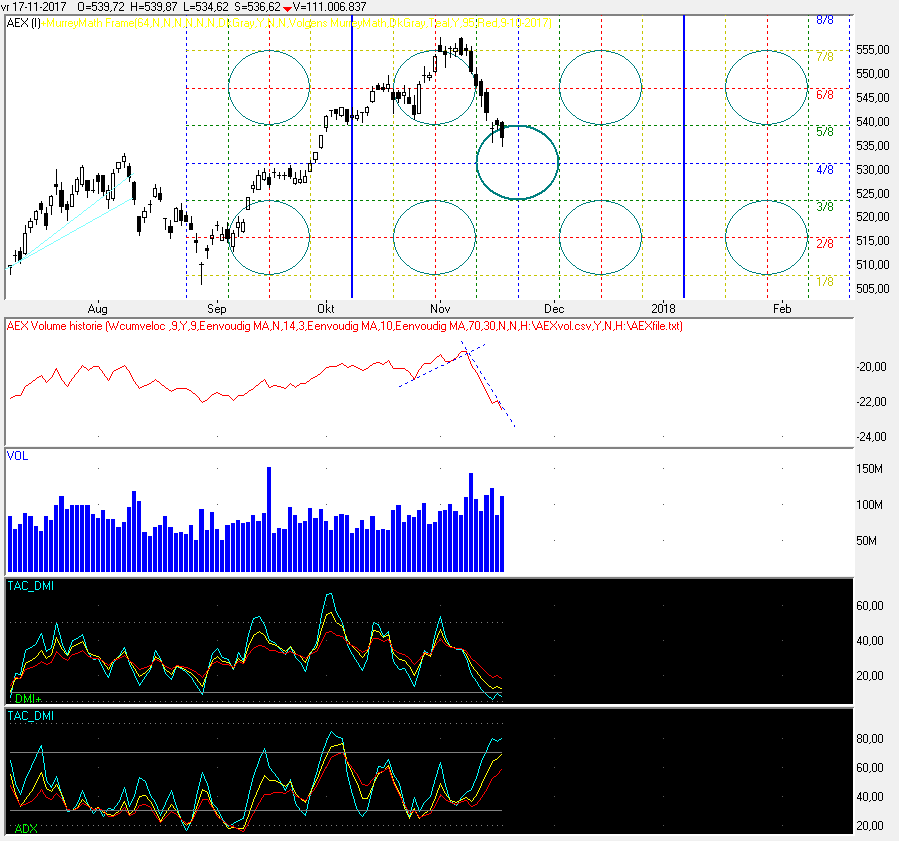Viewport: 899px width, 841px height.
Task: Click the red 6/8 Murrey level label
Action: pos(825,95)
